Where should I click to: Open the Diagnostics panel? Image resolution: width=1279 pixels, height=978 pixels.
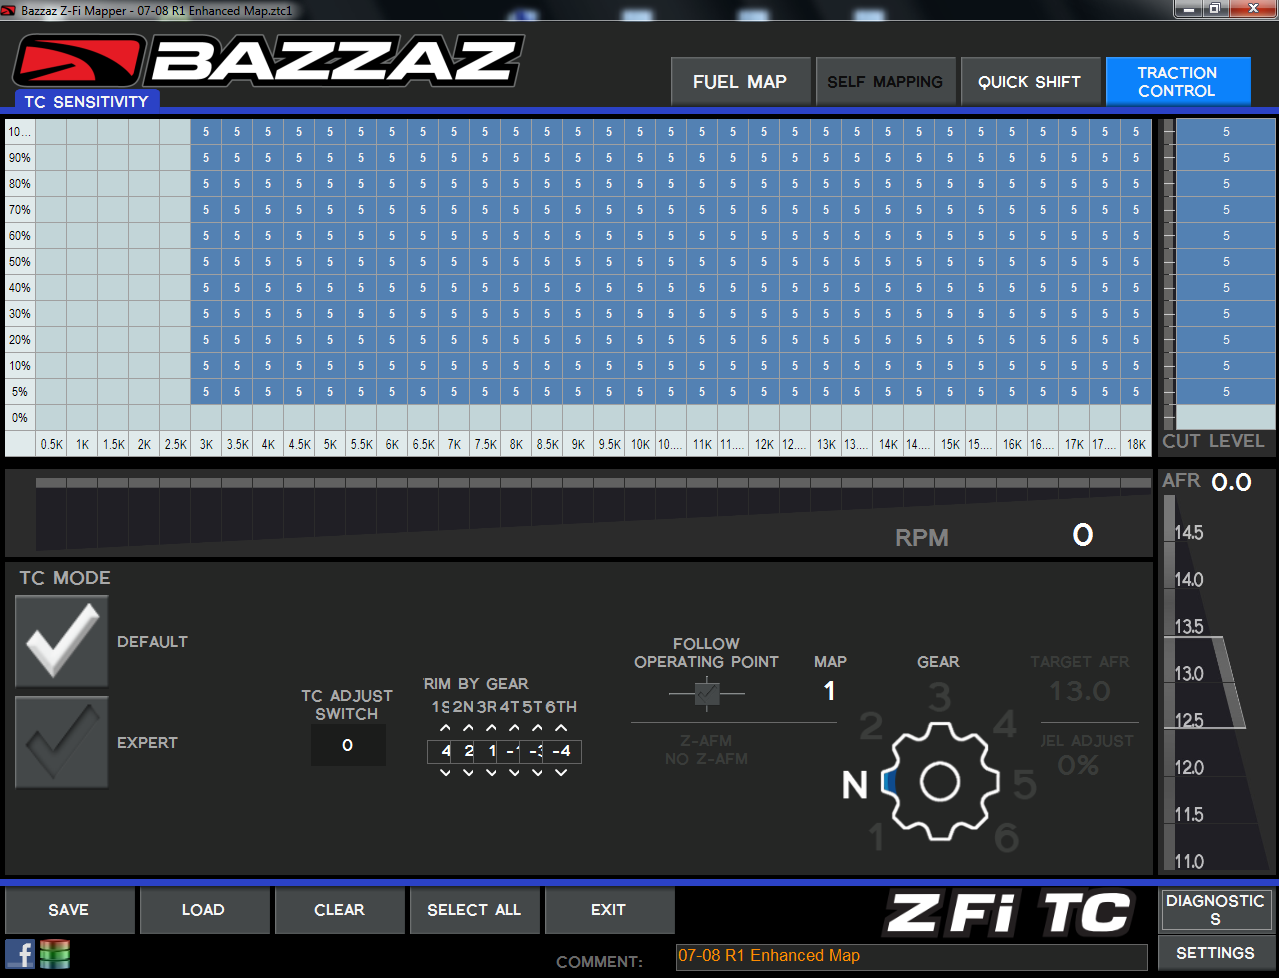coord(1215,909)
